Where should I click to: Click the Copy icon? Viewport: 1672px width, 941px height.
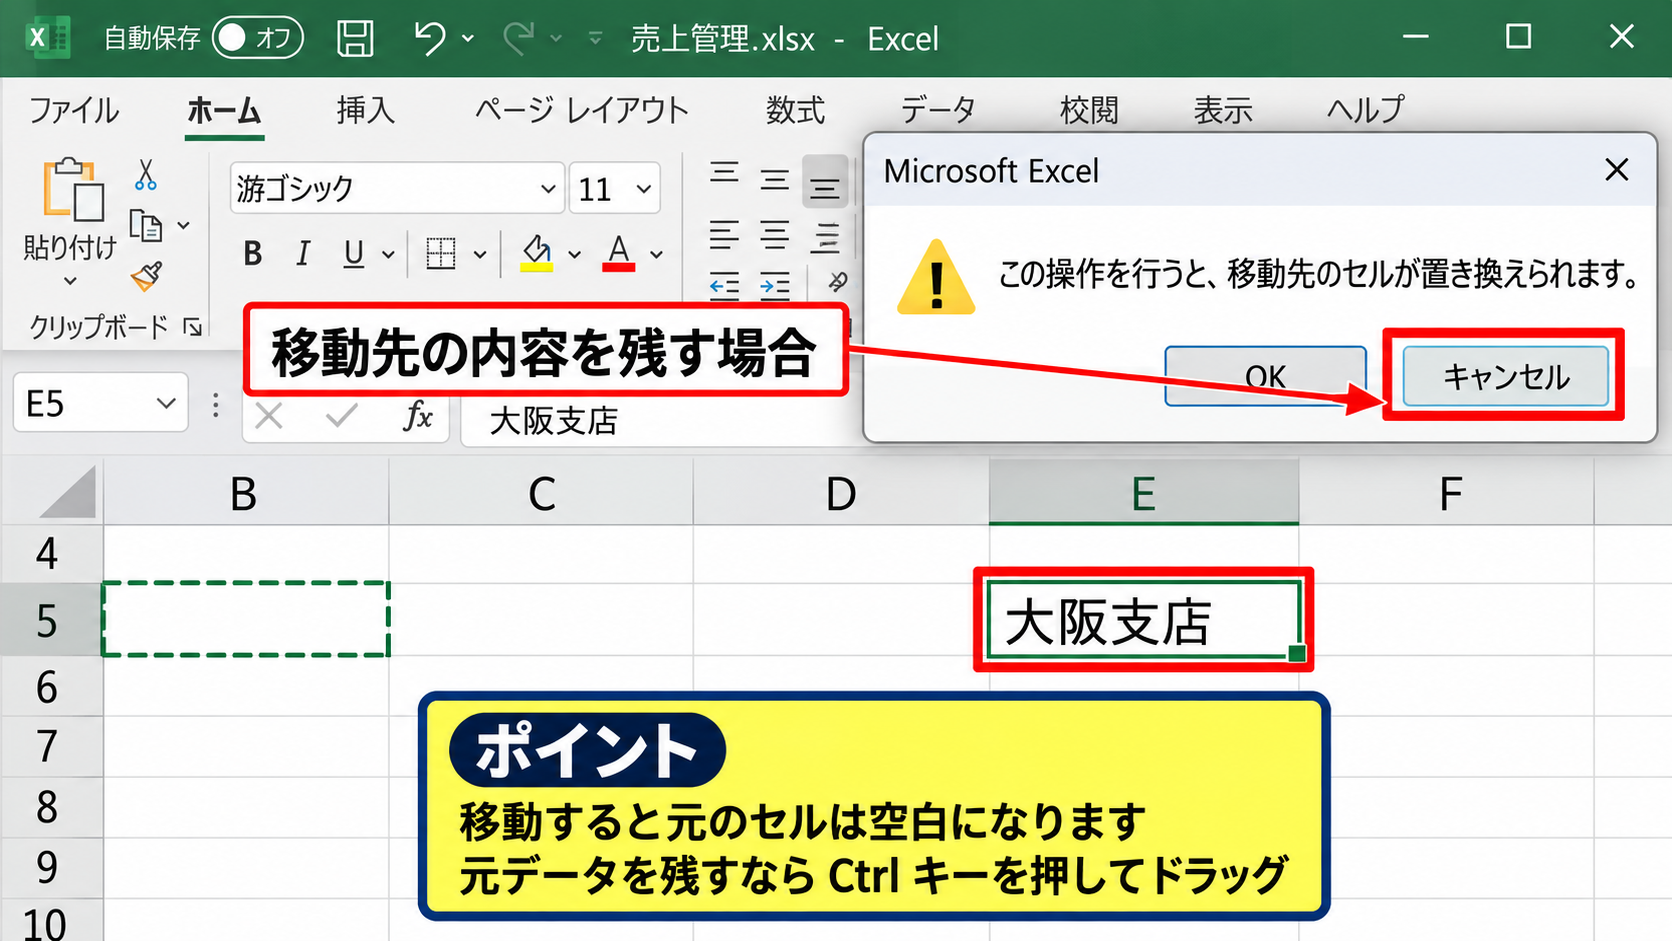click(x=147, y=226)
